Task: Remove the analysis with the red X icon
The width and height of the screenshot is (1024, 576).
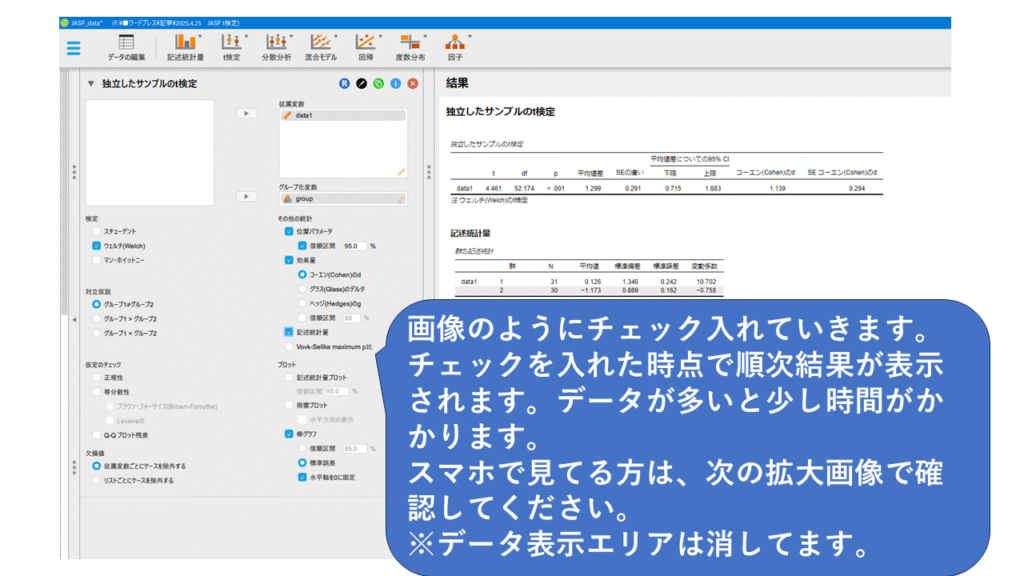Action: [413, 84]
